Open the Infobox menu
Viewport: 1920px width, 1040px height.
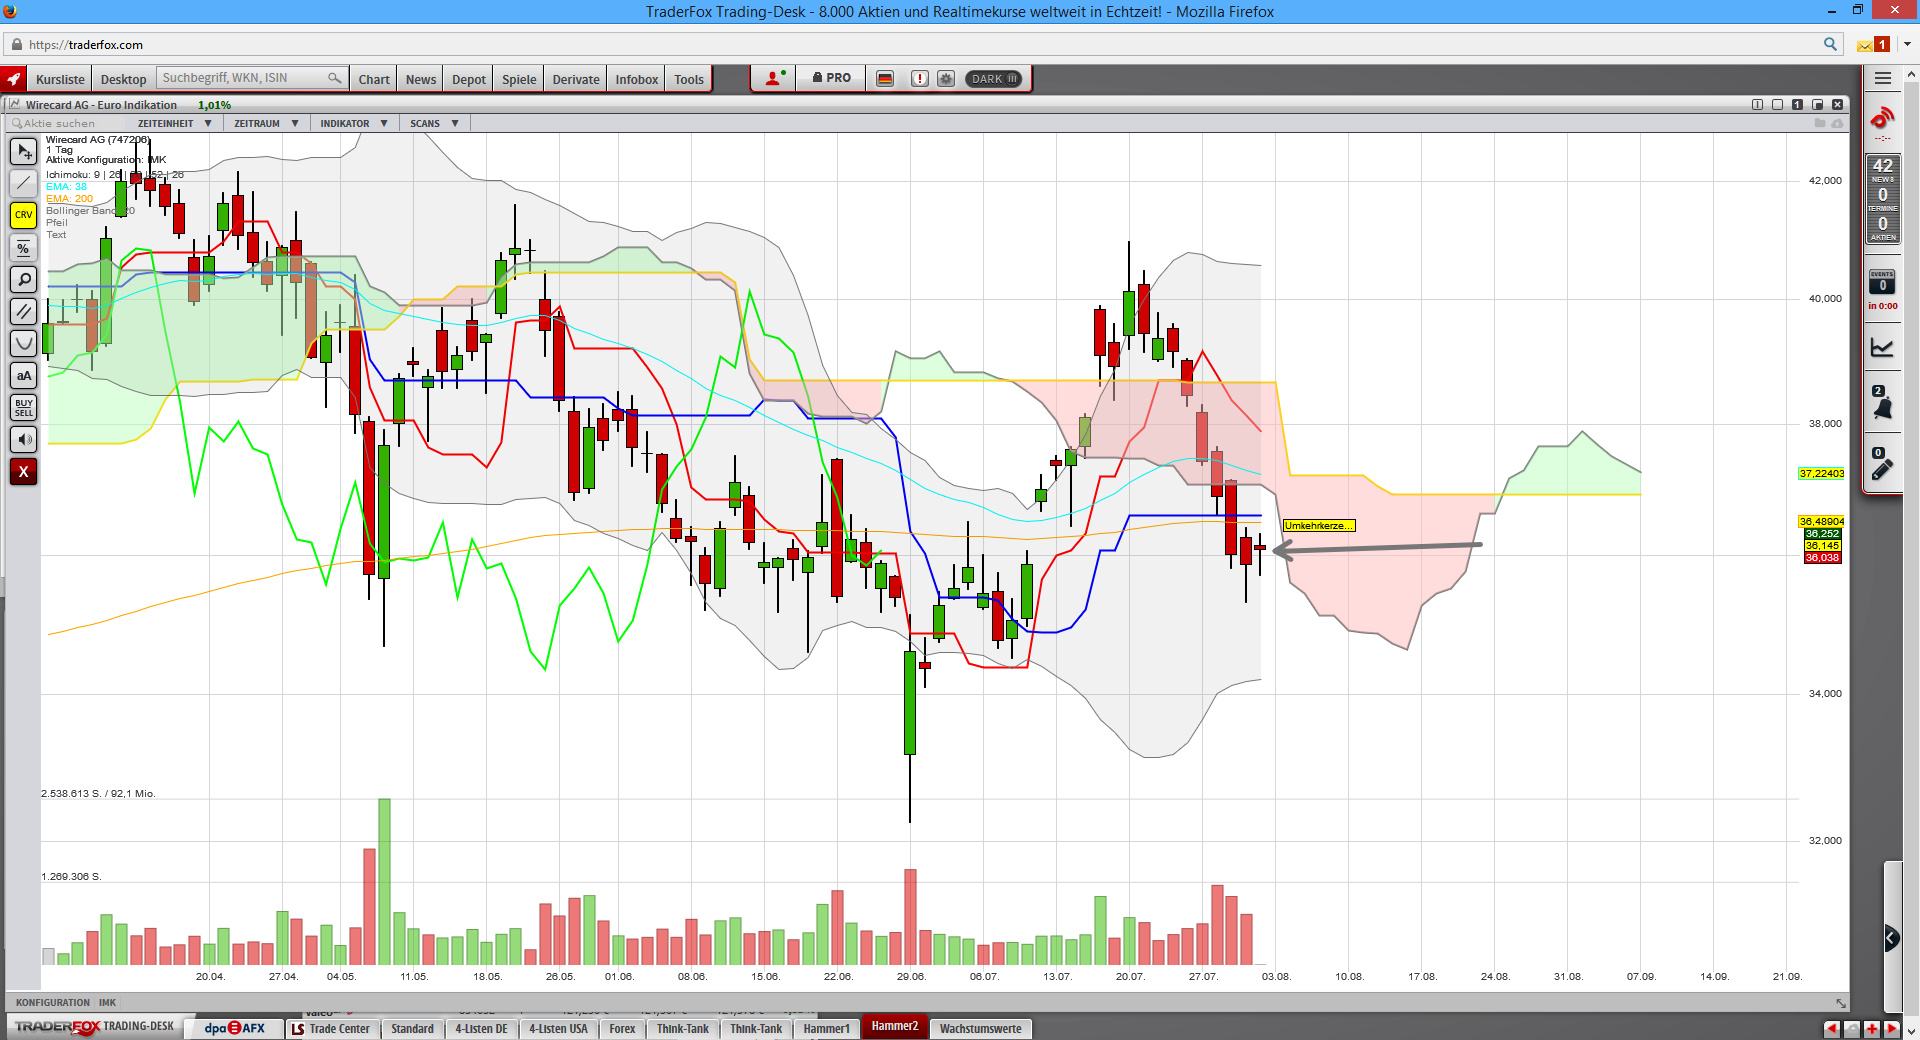pyautogui.click(x=637, y=79)
